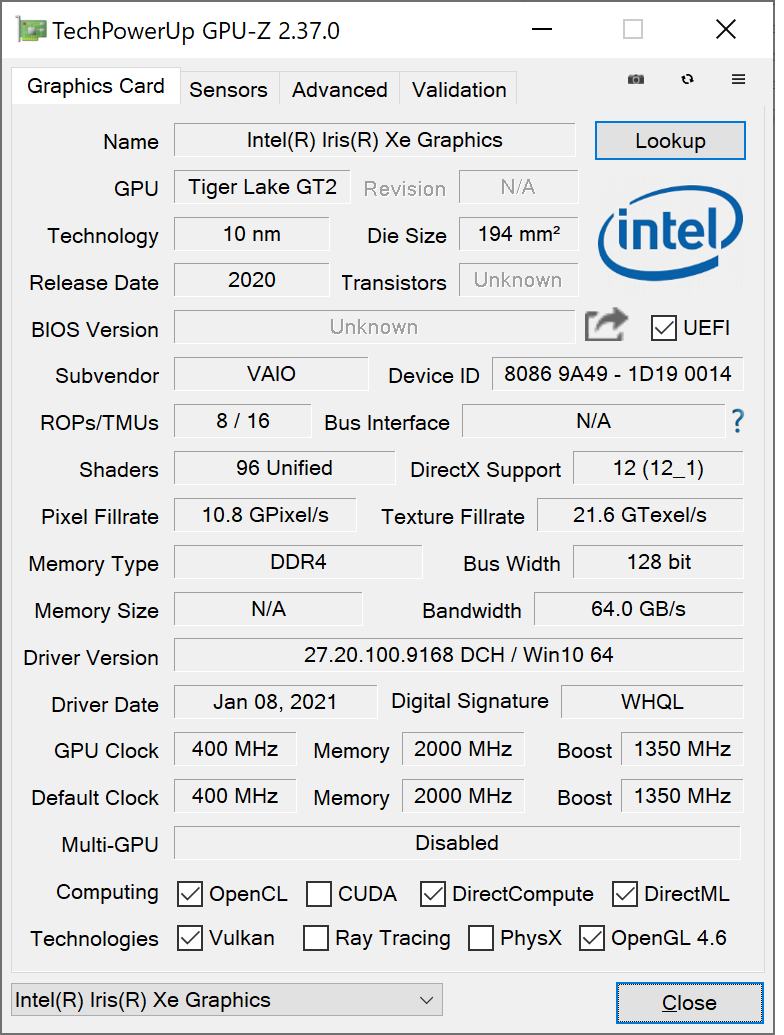Click the Driver Version field
The width and height of the screenshot is (784, 1035).
point(459,655)
